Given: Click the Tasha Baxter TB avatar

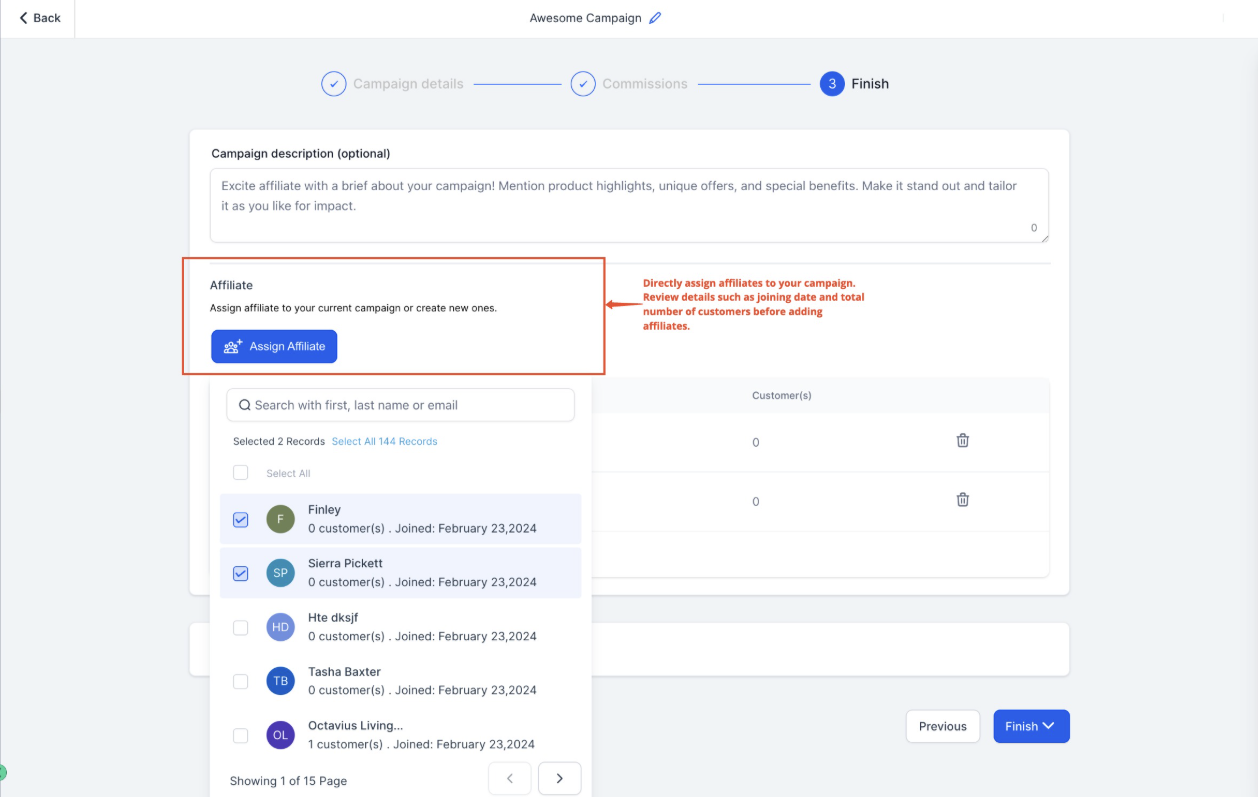Looking at the screenshot, I should click(281, 681).
